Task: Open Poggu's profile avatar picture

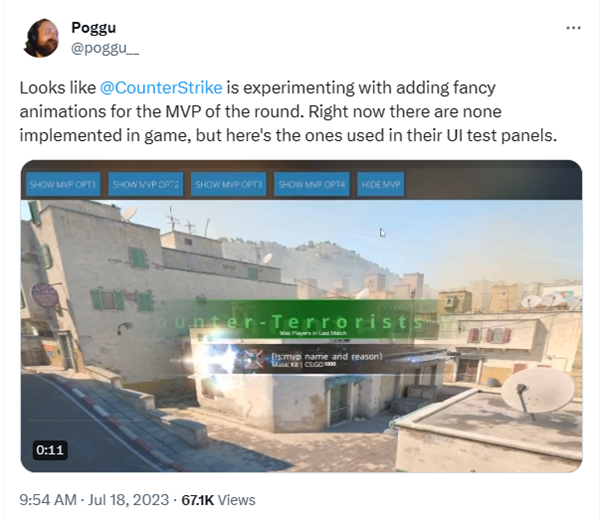Action: click(x=41, y=38)
